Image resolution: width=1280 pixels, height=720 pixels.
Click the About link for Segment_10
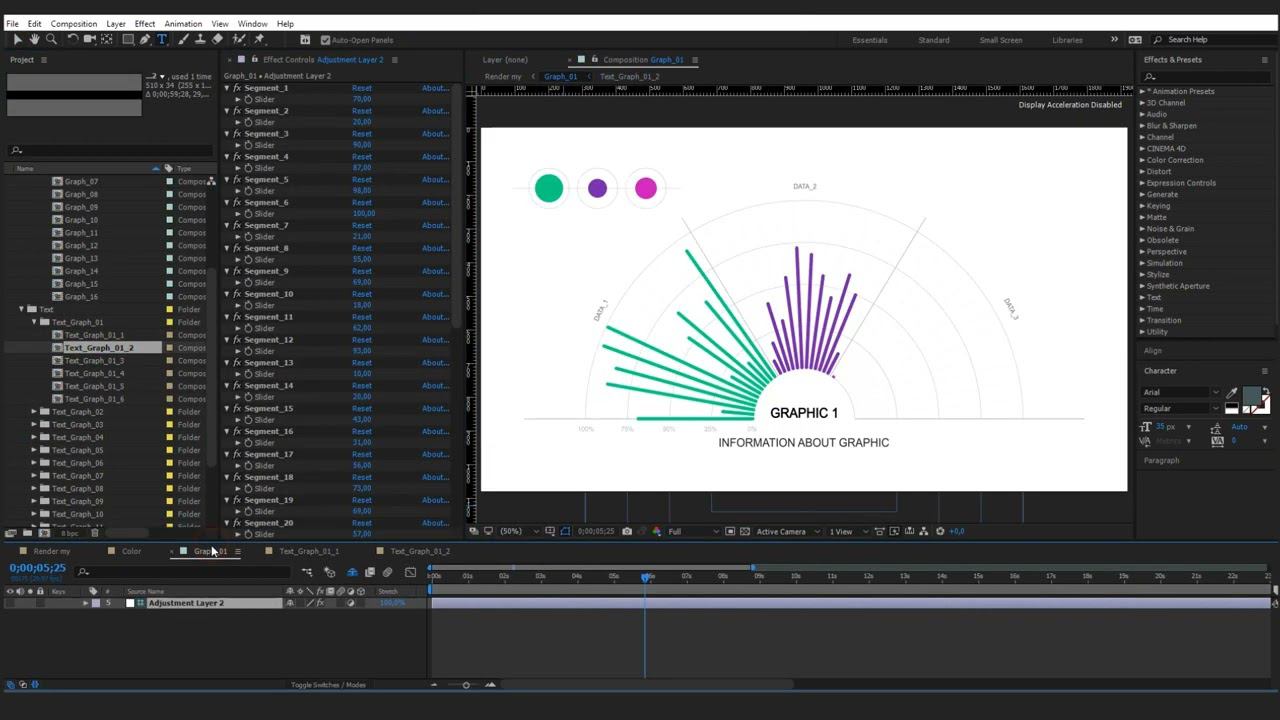point(434,294)
